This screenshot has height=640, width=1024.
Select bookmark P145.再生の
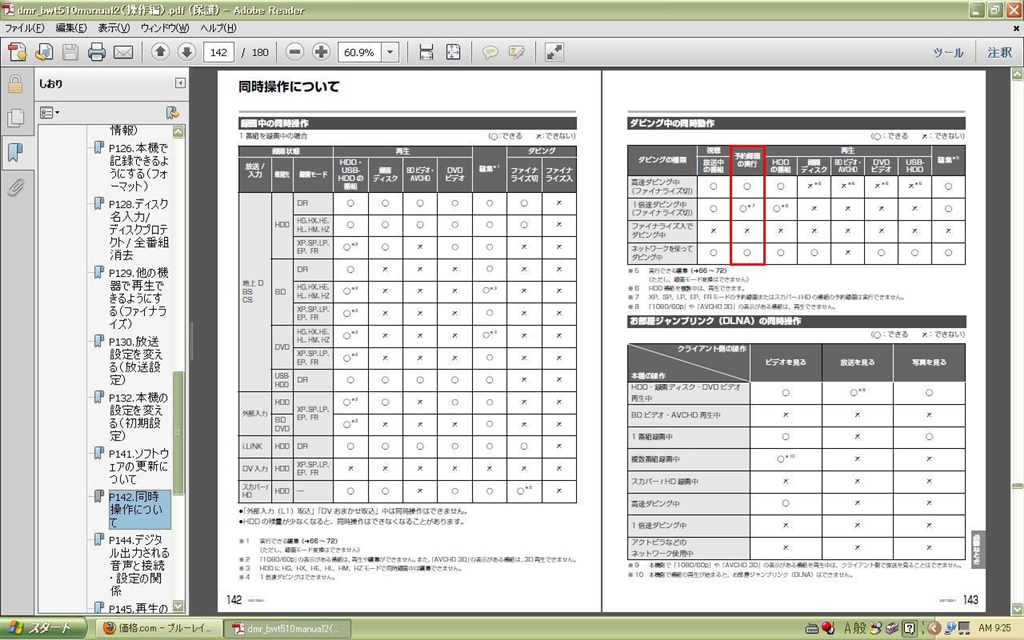tap(138, 608)
